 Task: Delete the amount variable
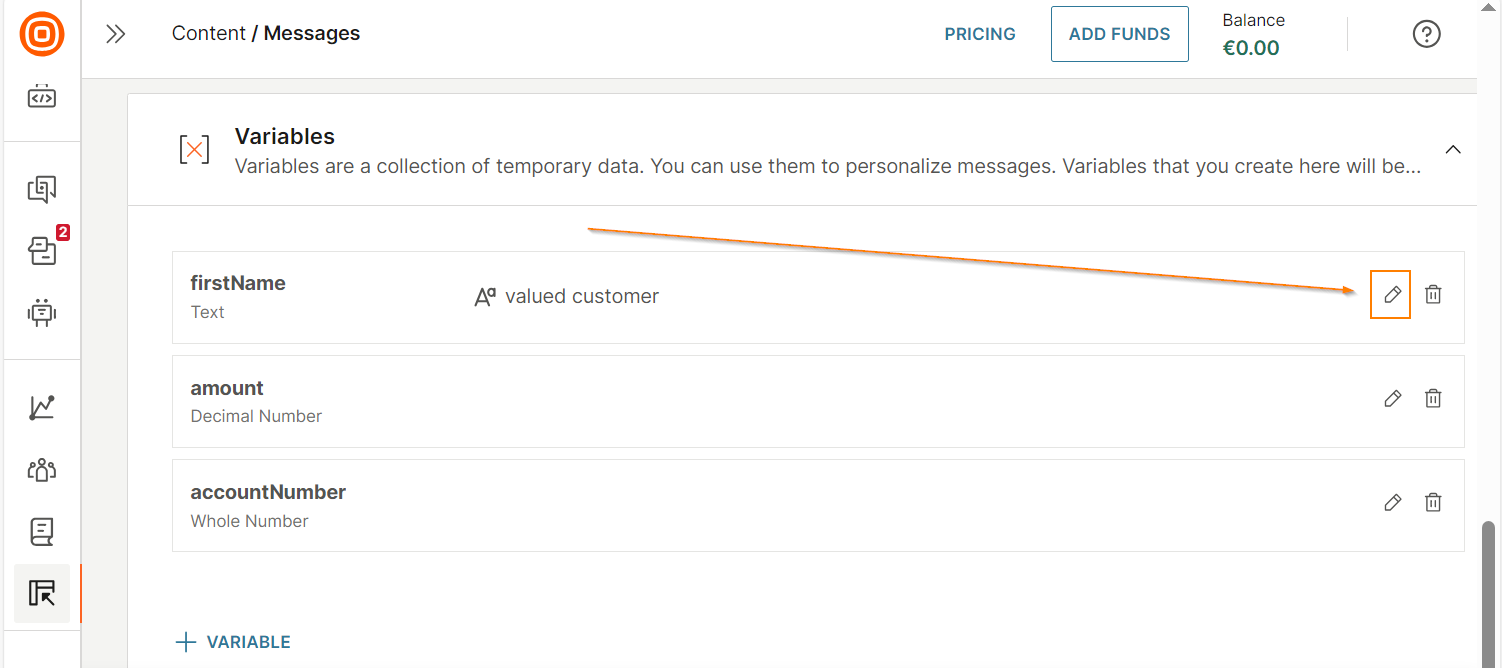pos(1433,398)
